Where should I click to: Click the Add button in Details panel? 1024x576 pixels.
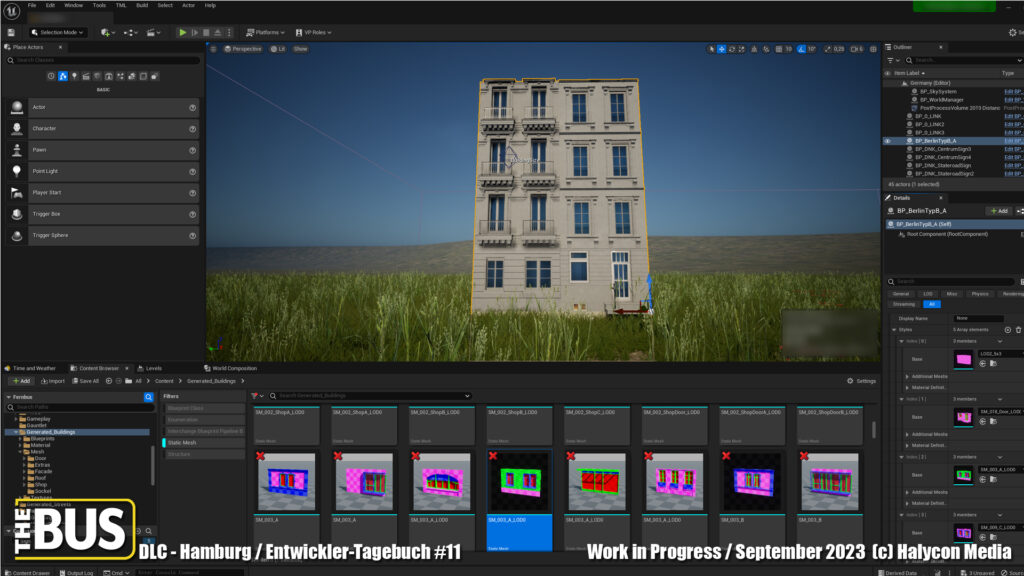point(997,211)
